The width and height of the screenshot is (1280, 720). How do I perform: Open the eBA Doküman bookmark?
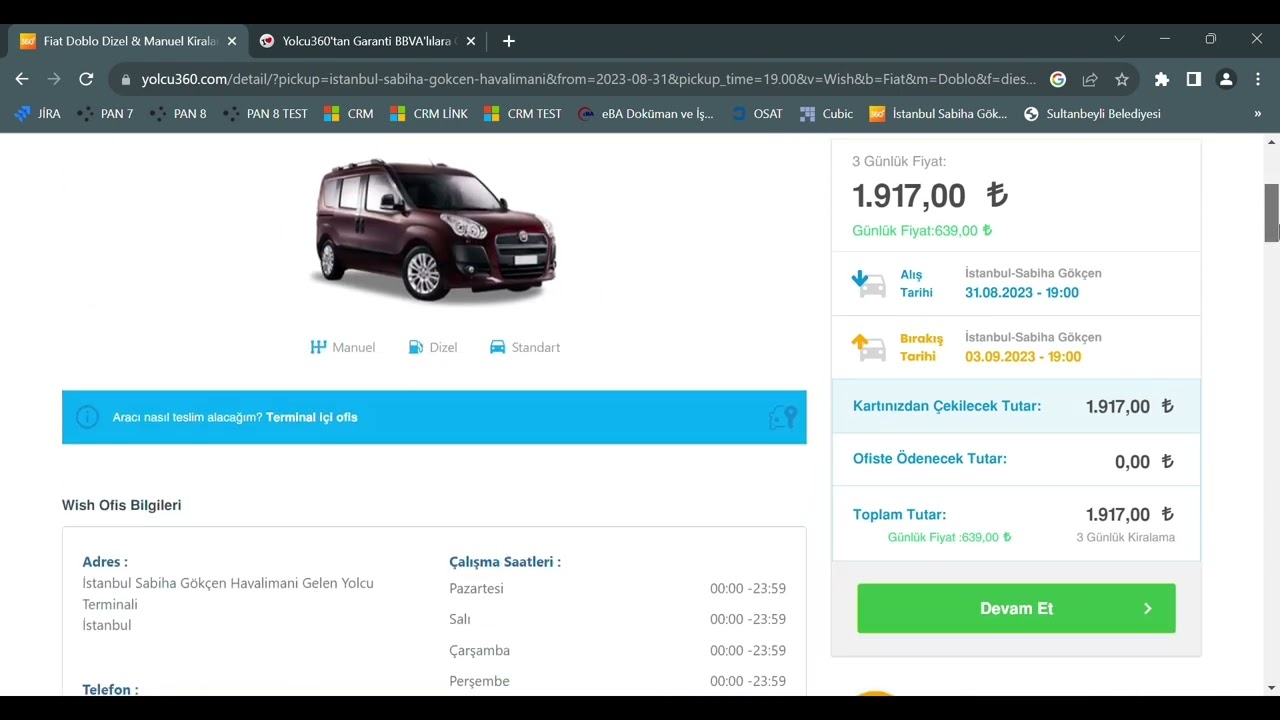(646, 114)
